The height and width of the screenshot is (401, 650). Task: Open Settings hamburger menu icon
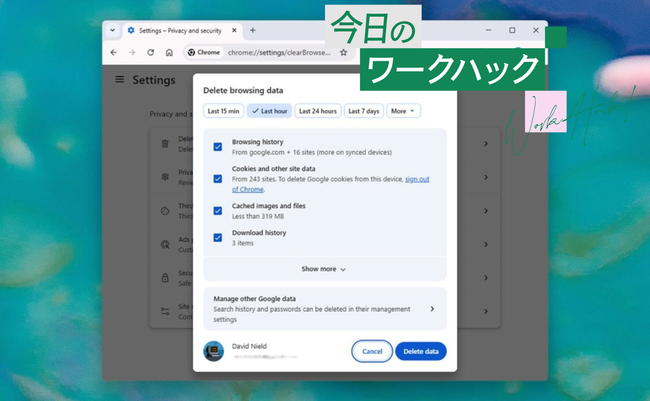120,79
